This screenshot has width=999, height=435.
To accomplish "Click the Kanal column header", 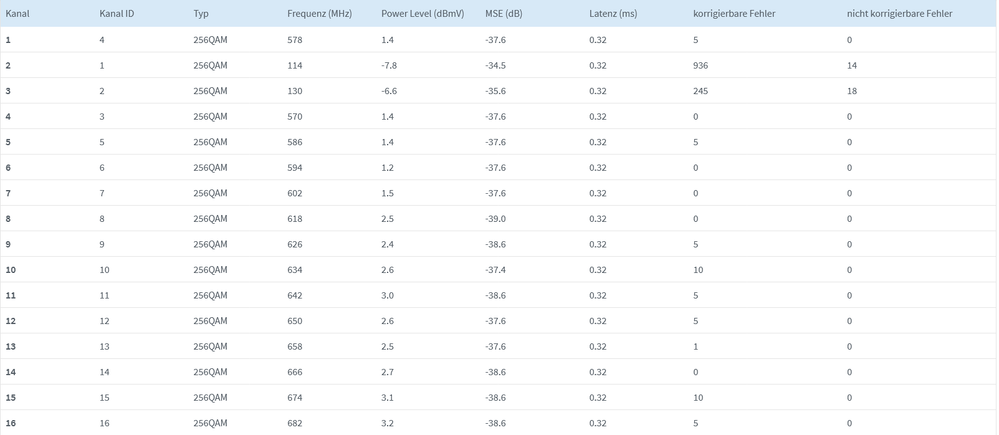I will point(17,14).
